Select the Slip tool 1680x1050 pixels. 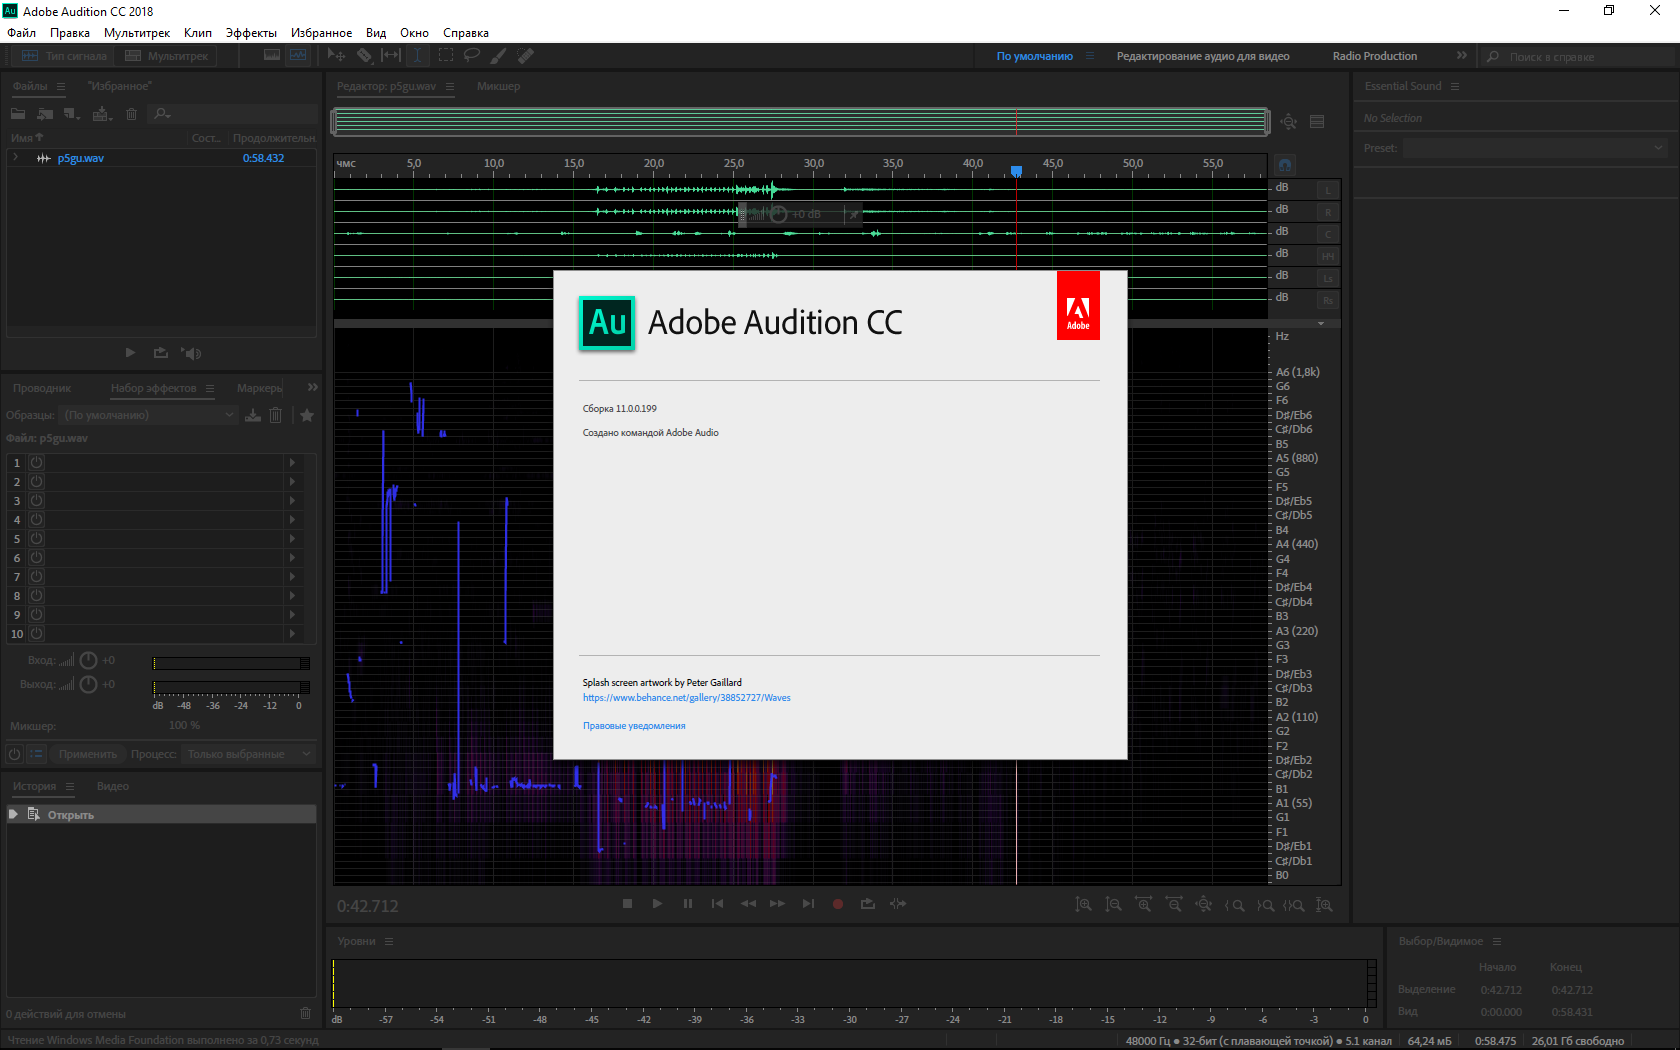[x=391, y=56]
